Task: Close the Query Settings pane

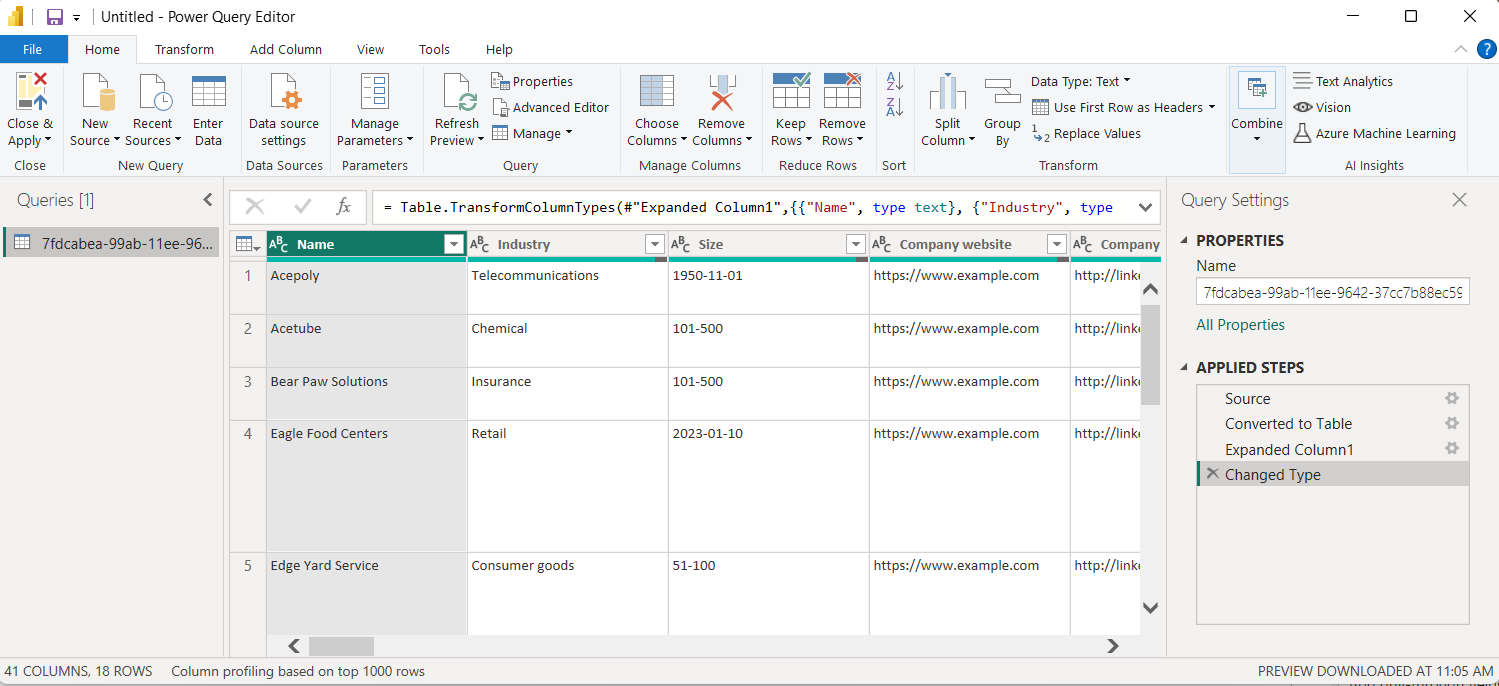Action: (x=1459, y=200)
